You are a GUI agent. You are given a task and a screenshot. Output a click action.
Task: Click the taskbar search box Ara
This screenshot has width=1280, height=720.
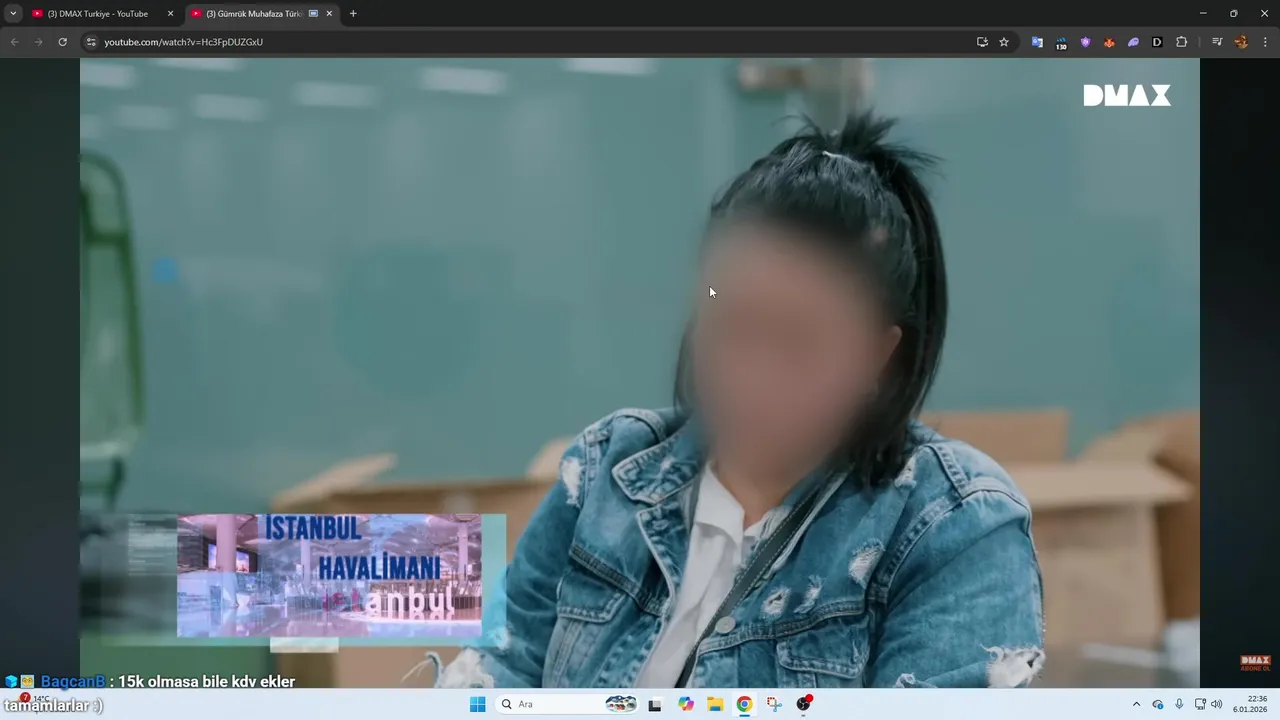click(x=568, y=704)
